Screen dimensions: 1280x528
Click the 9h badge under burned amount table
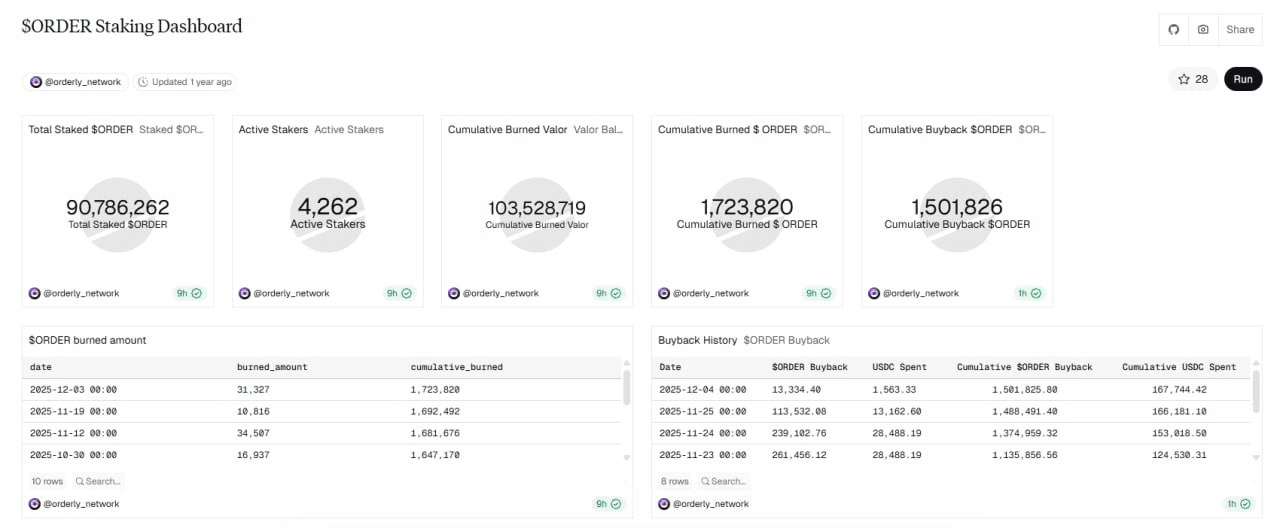609,504
